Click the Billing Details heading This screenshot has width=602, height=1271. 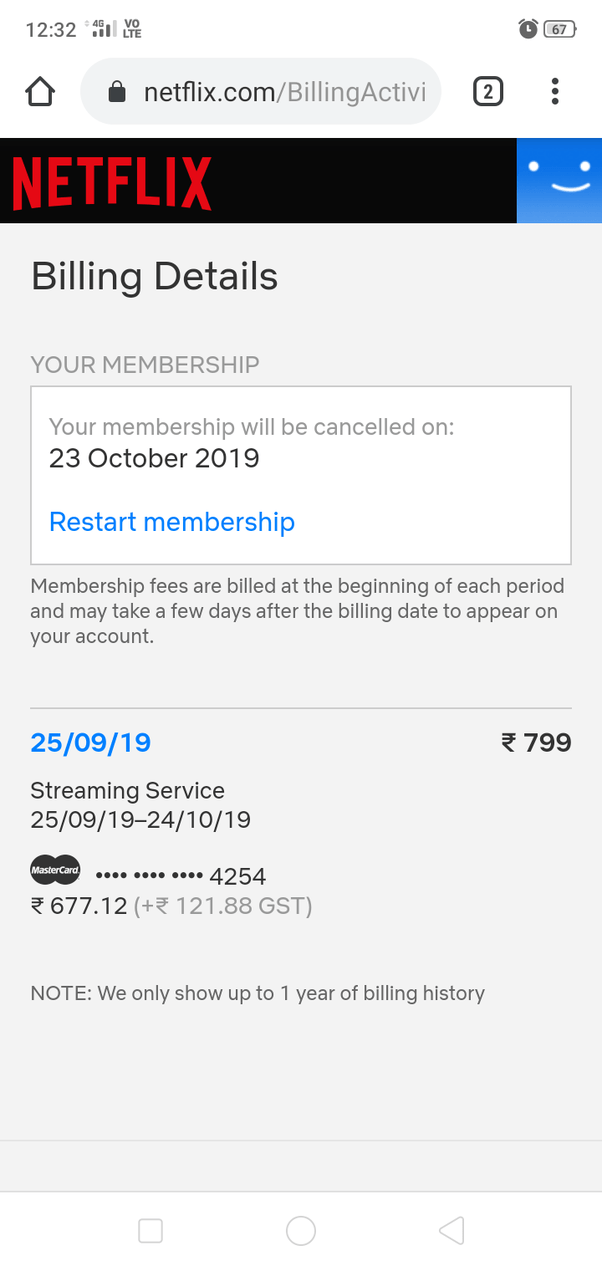[x=153, y=277]
